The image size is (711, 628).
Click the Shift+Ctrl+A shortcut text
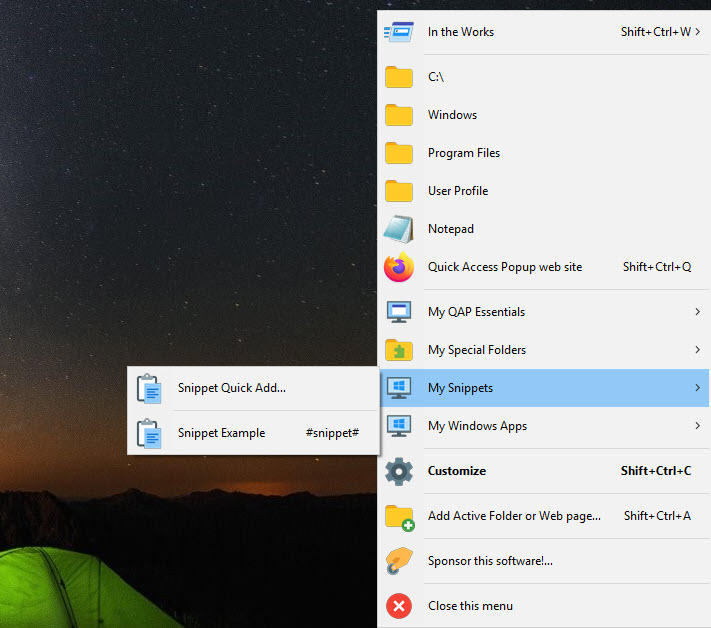coord(657,516)
